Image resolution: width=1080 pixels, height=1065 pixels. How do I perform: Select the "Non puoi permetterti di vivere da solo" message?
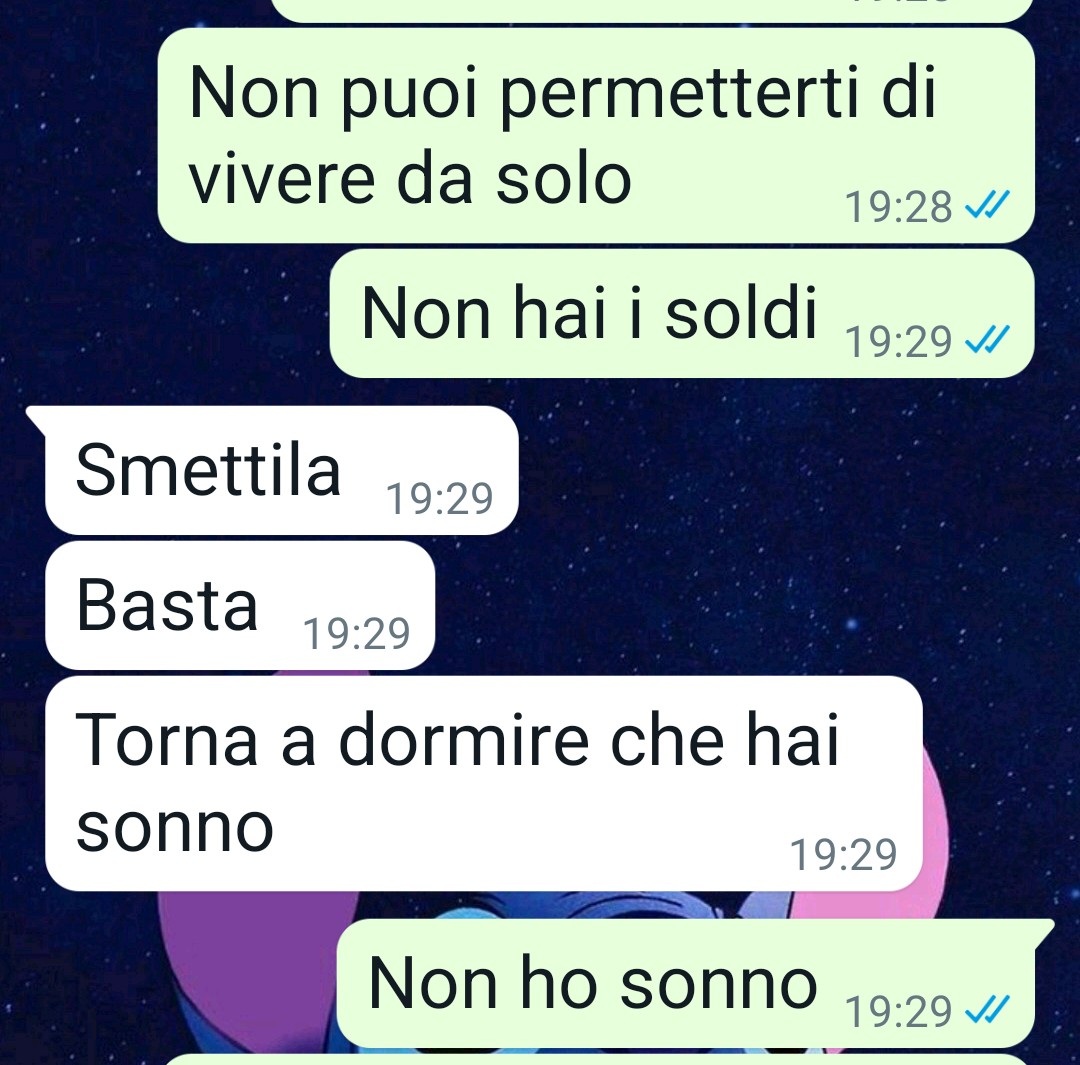click(x=596, y=136)
